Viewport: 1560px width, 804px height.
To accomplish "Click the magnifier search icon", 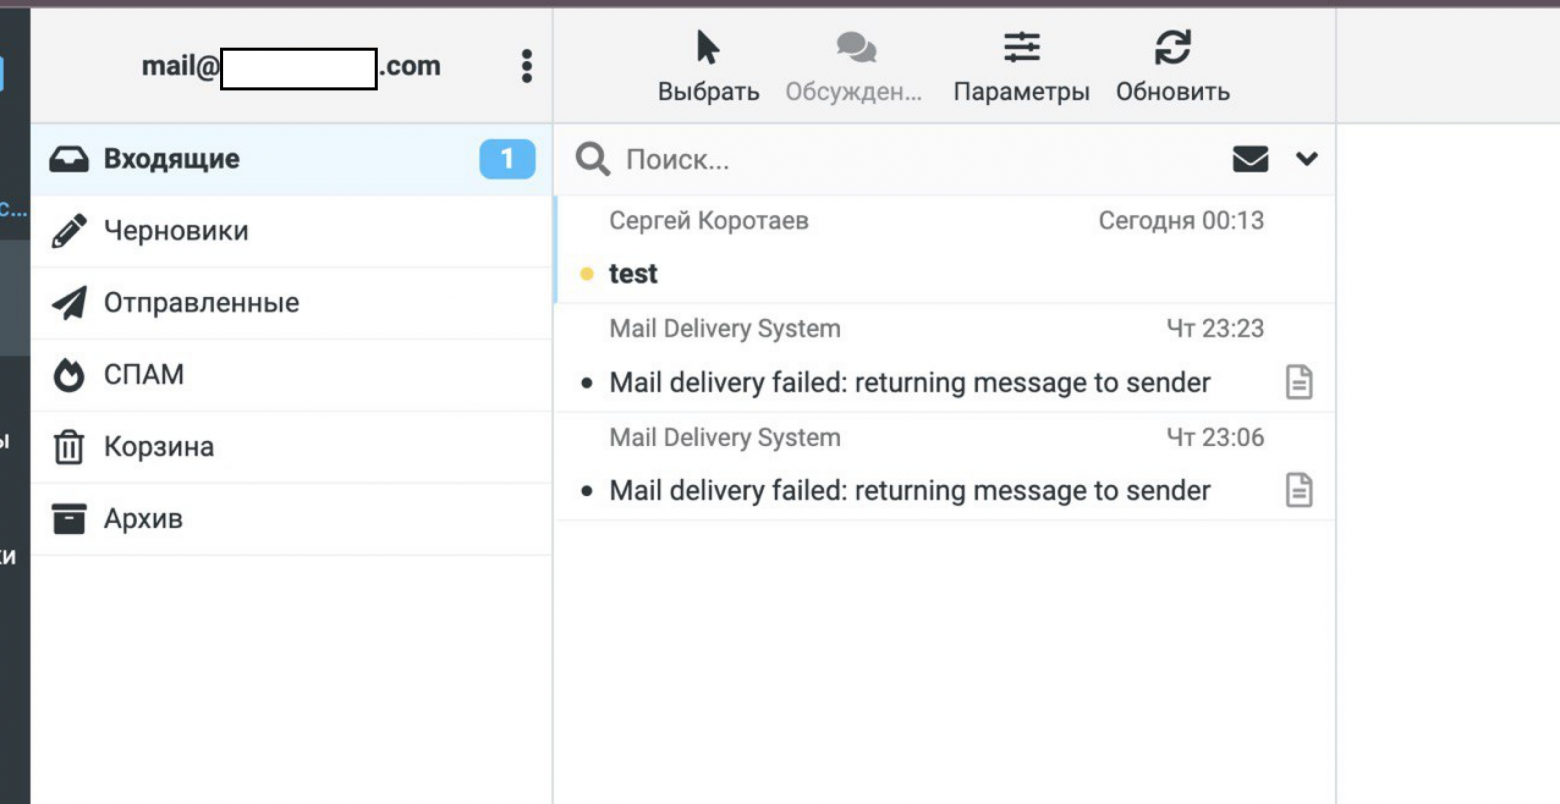I will [x=592, y=159].
